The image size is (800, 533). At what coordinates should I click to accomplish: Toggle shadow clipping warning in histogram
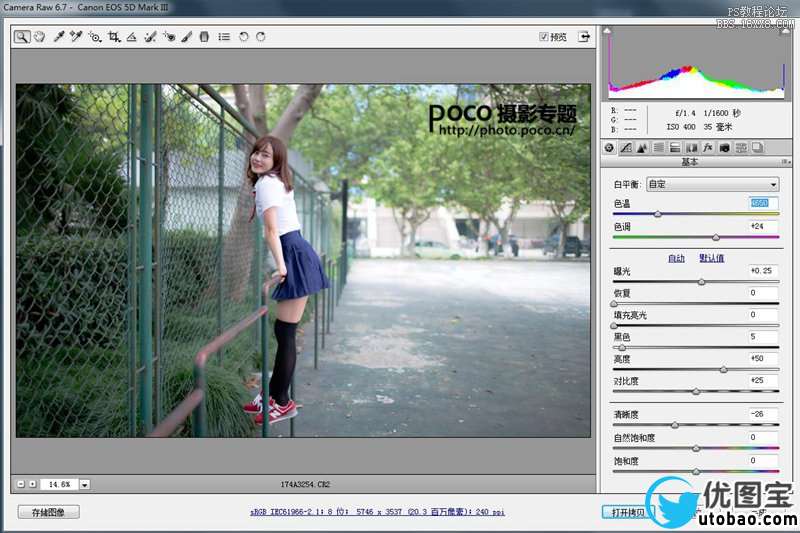click(607, 31)
